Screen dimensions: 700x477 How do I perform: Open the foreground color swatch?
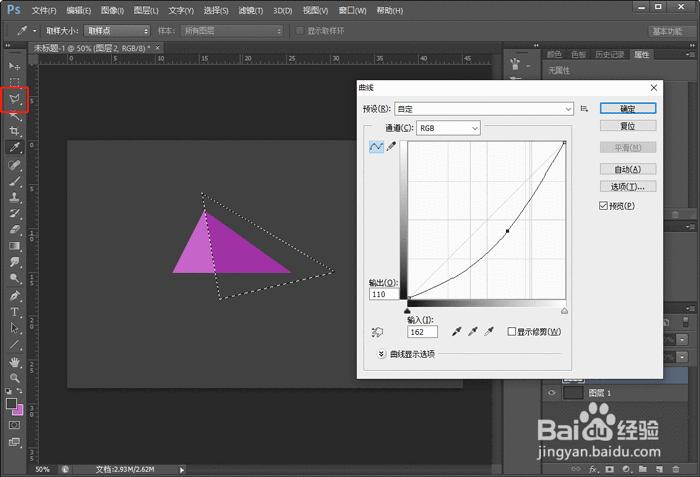click(11, 403)
